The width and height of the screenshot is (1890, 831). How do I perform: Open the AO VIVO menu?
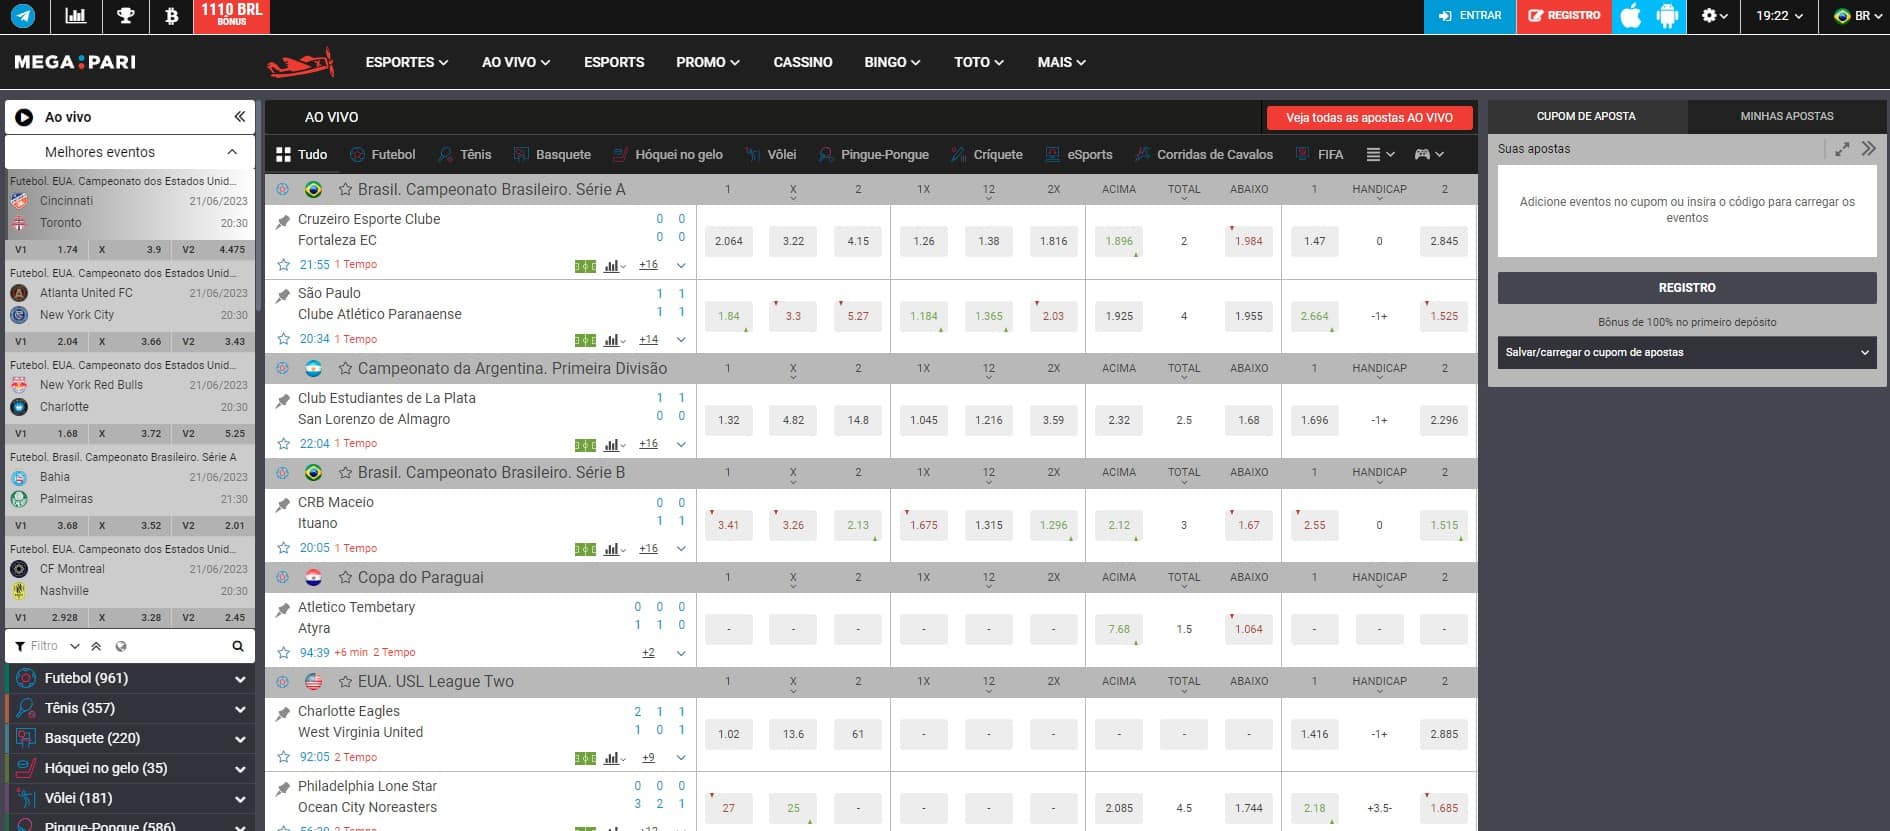click(516, 62)
